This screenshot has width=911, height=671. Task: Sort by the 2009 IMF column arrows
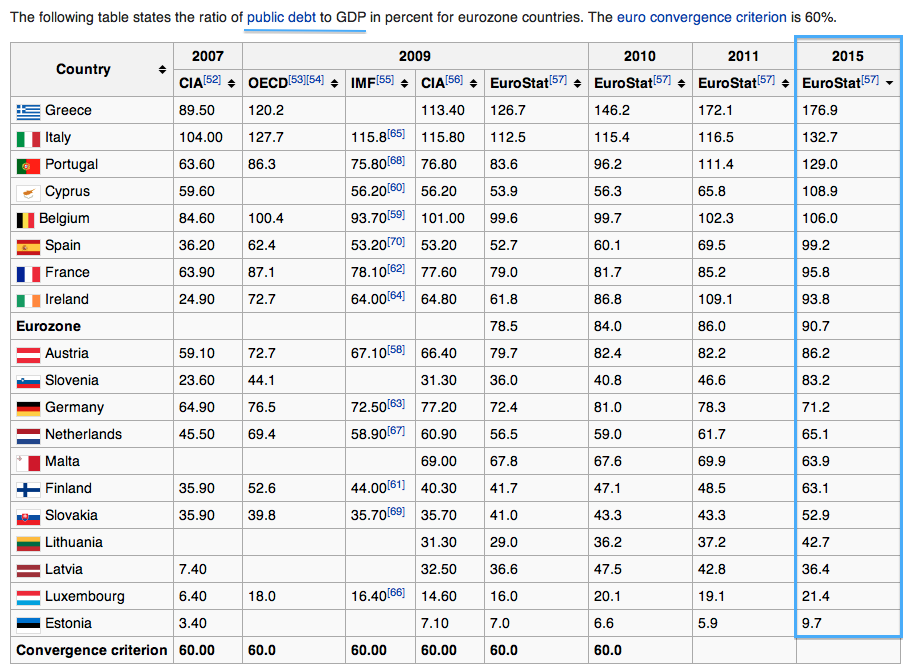tap(405, 83)
